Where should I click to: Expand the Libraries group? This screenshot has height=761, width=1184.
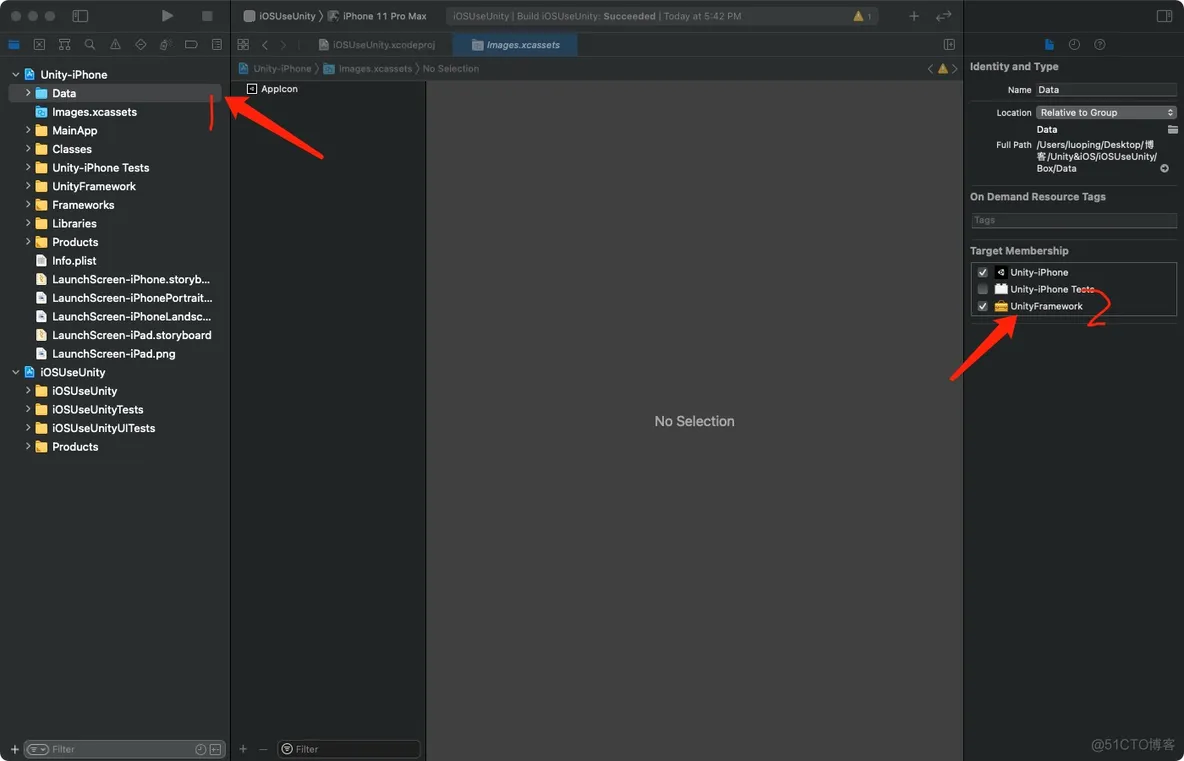pyautogui.click(x=28, y=223)
